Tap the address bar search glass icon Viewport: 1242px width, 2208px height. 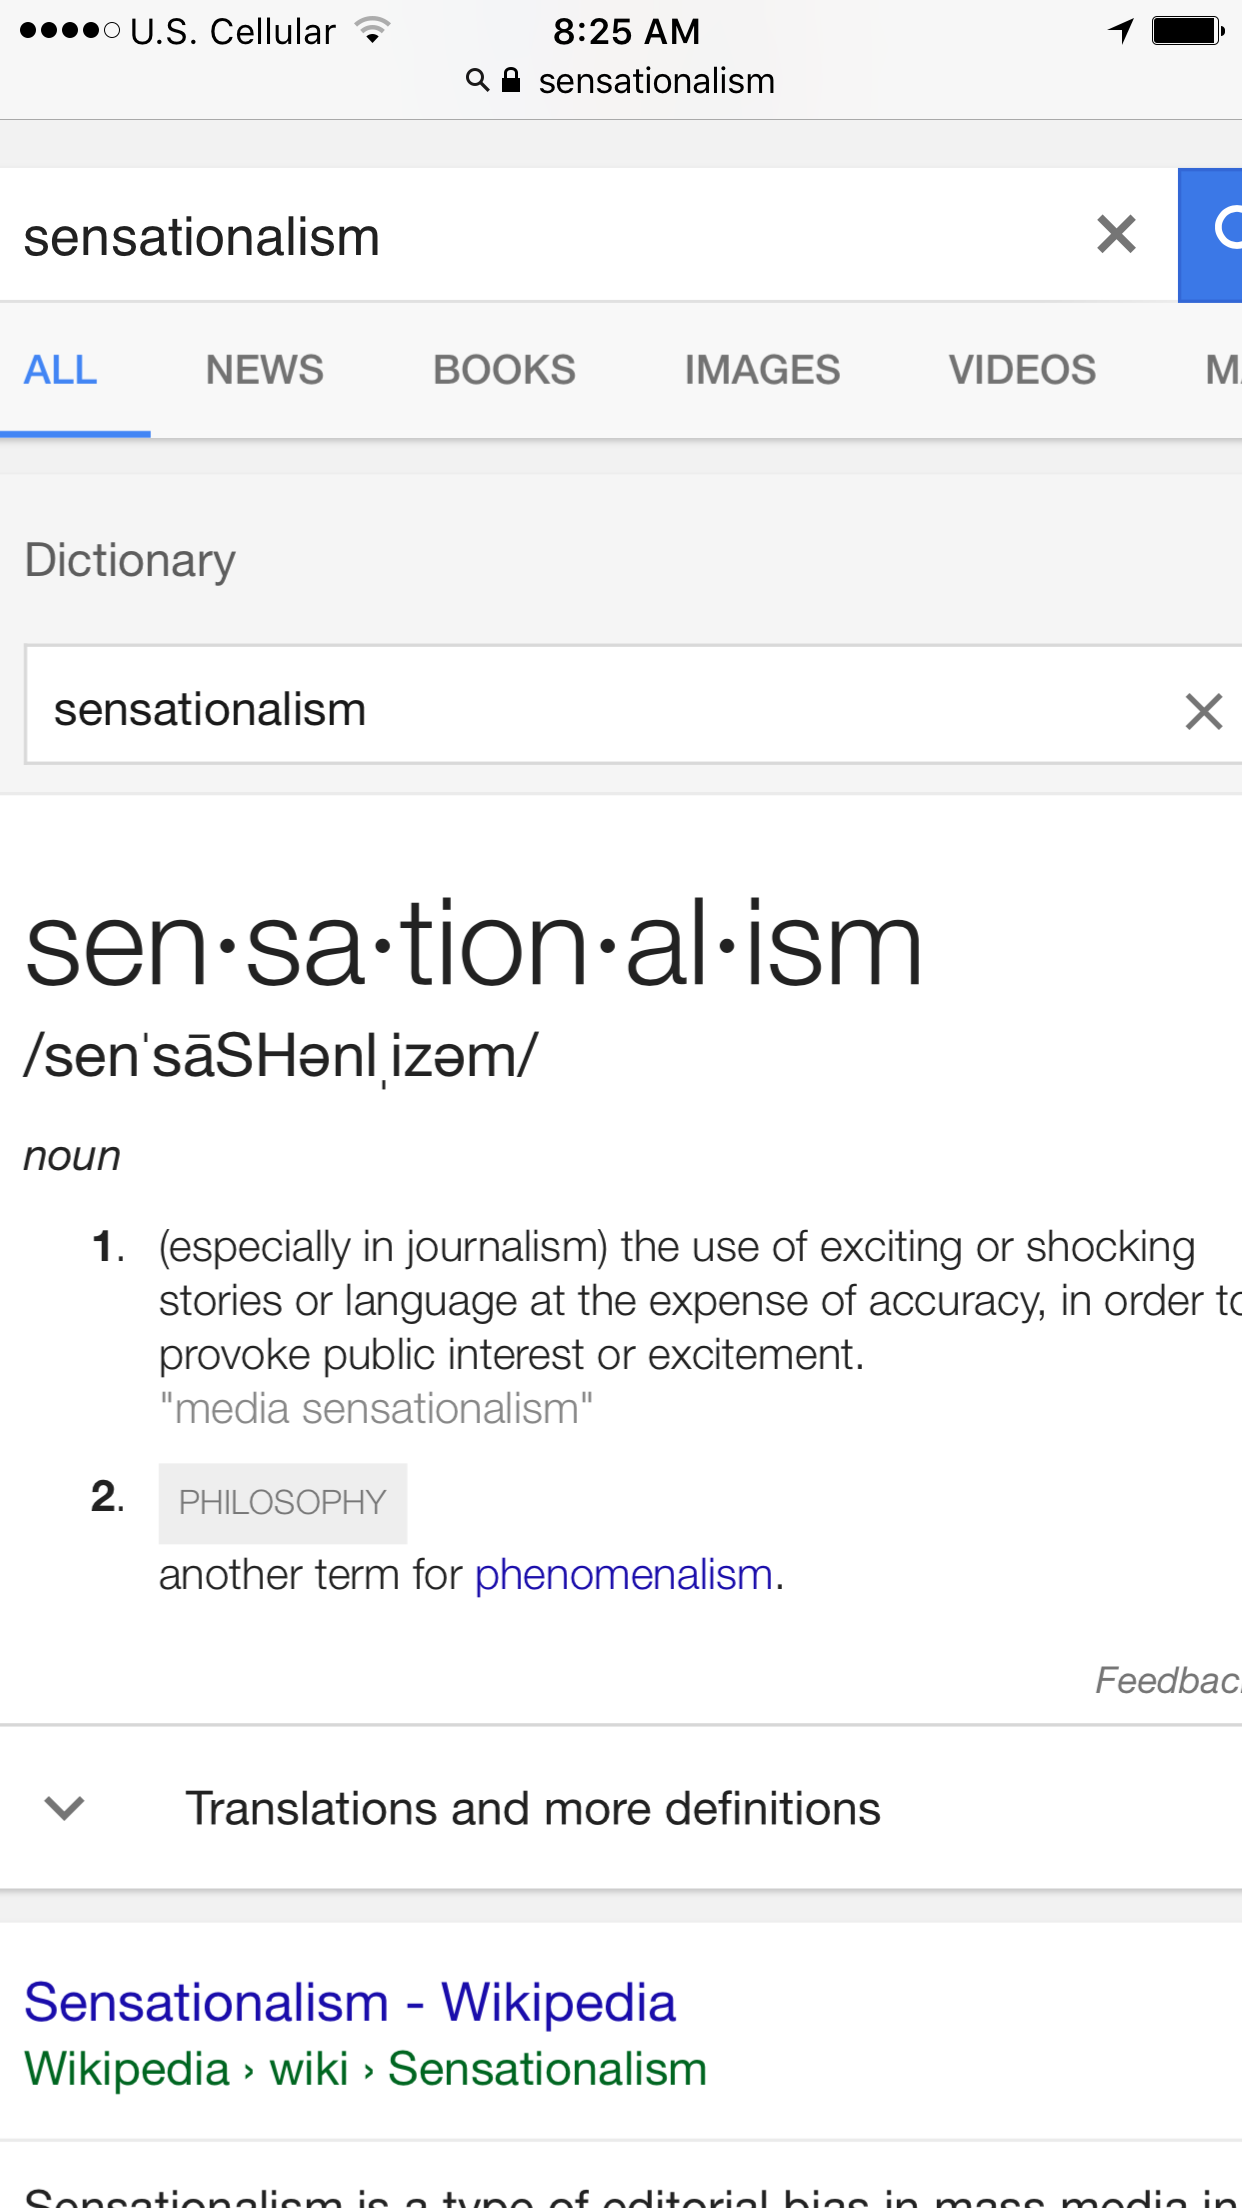point(478,80)
